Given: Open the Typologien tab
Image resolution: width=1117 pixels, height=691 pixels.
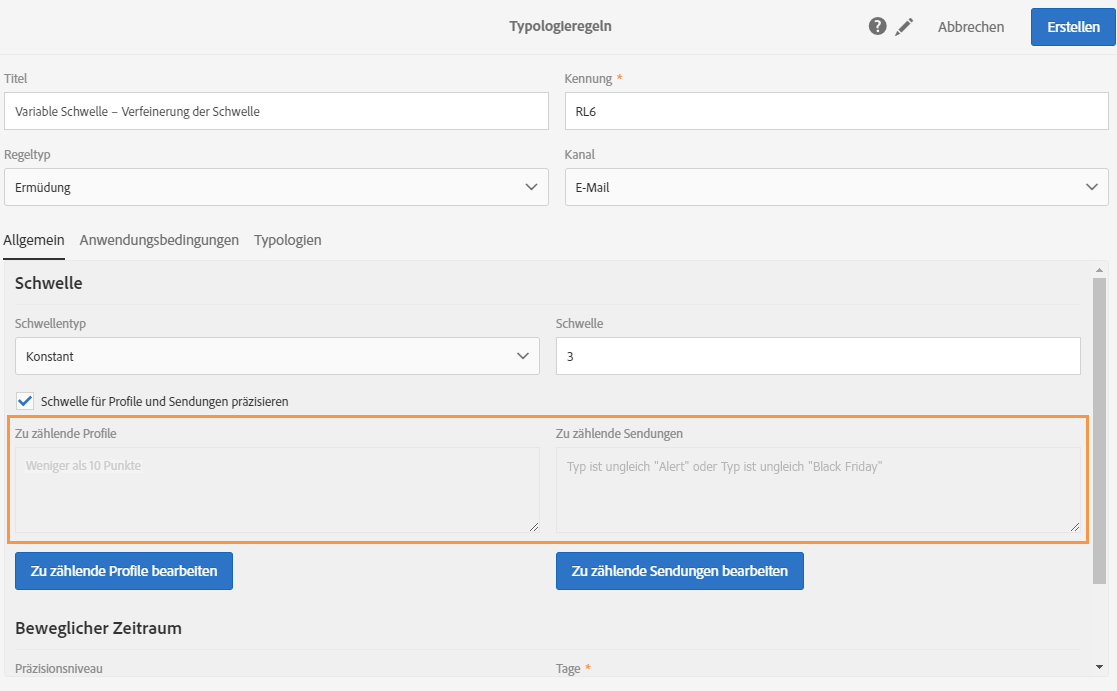Looking at the screenshot, I should tap(287, 240).
